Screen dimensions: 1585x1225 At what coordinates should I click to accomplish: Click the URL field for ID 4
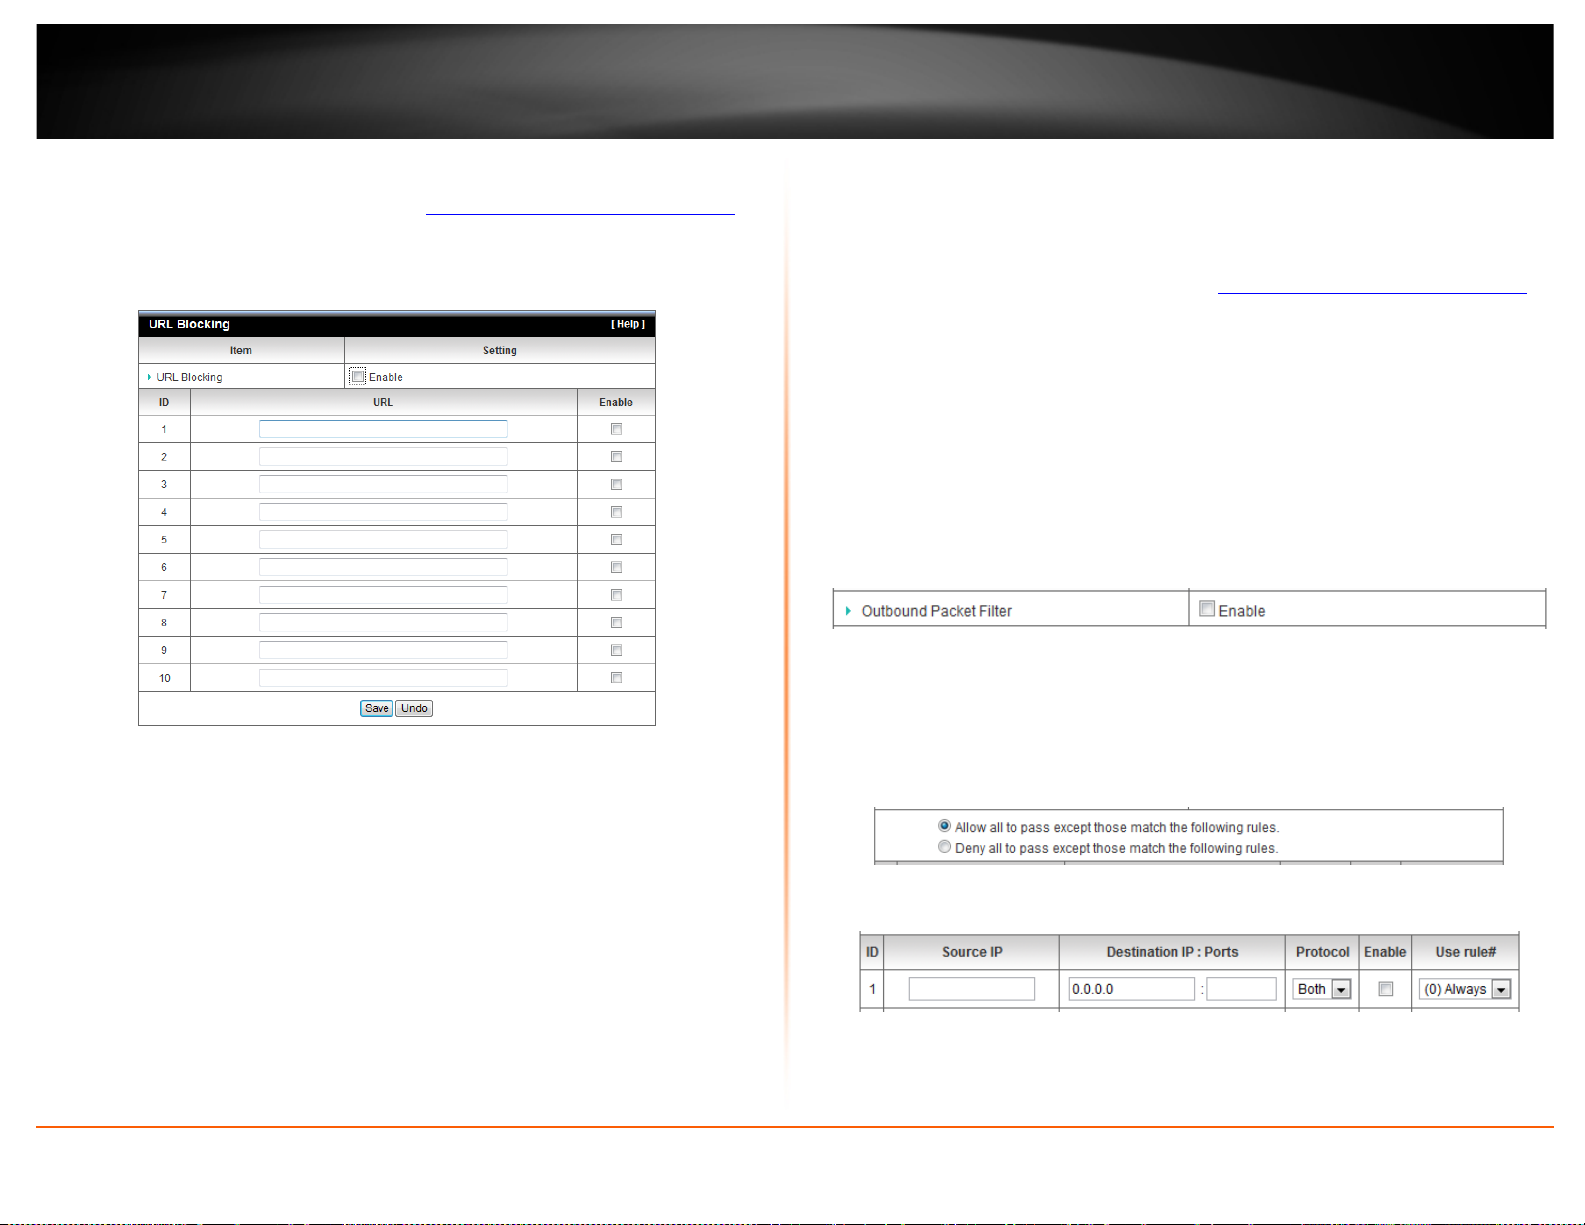pos(383,512)
